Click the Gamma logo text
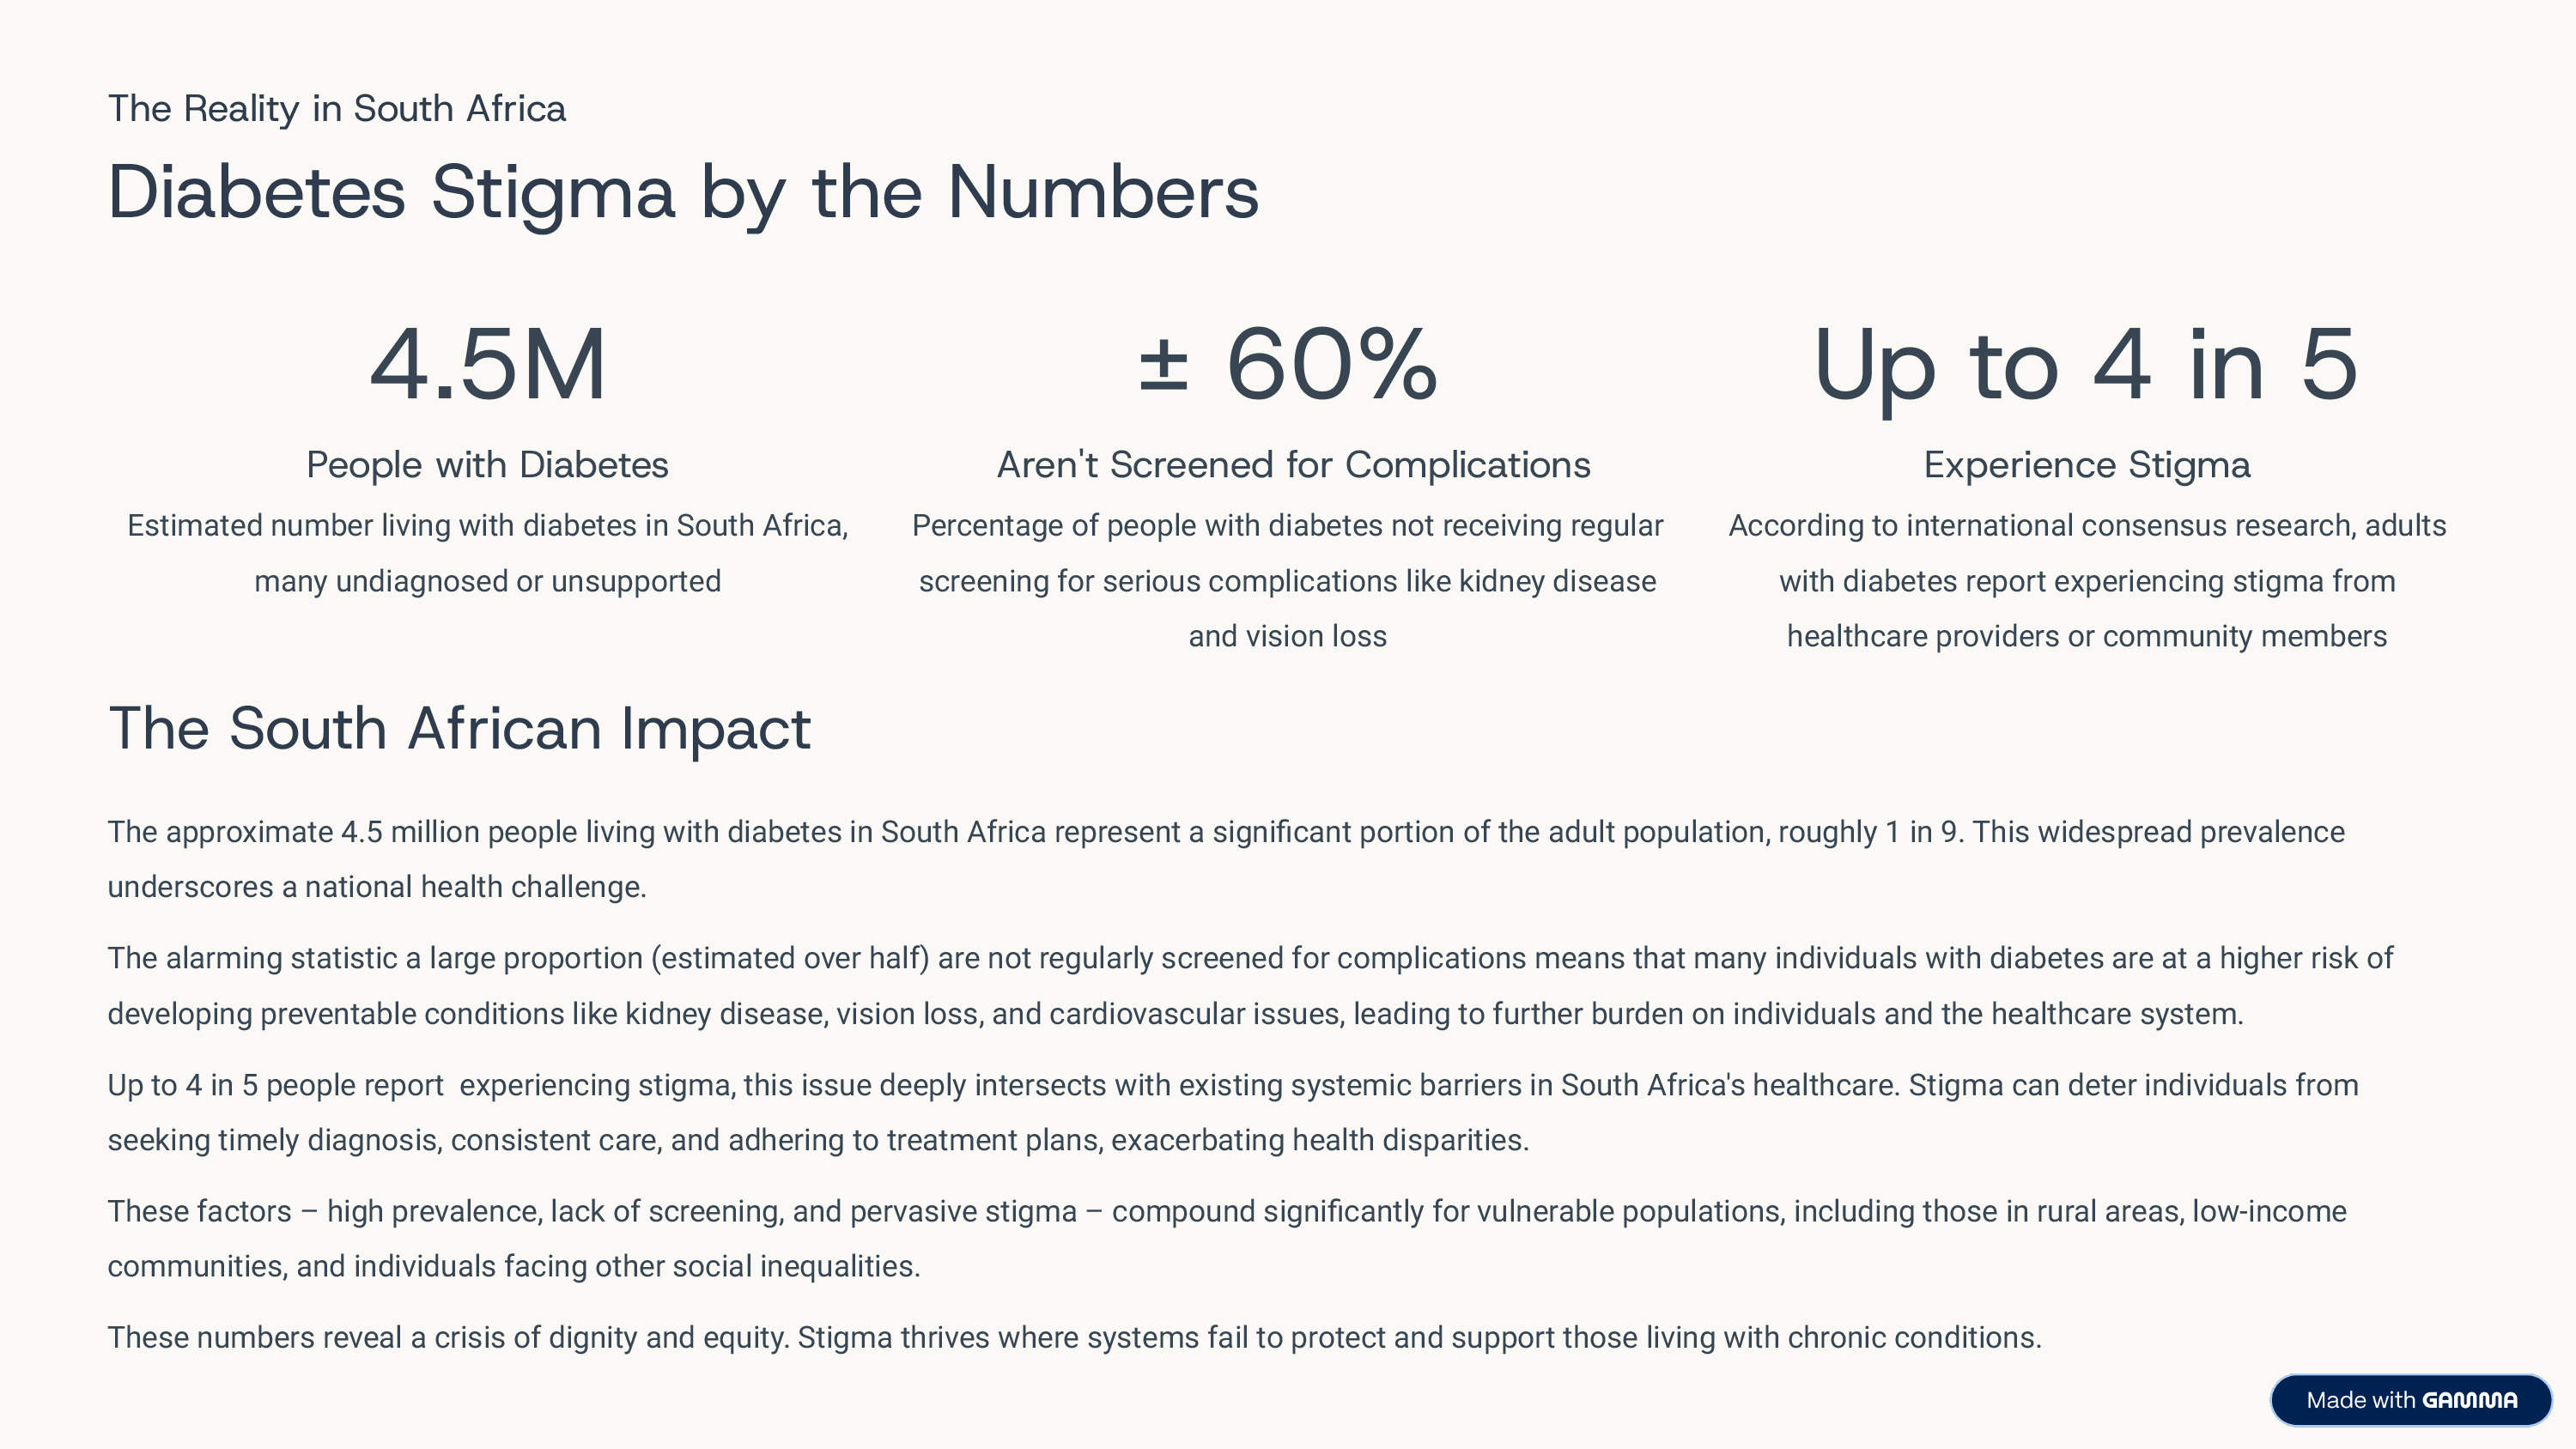This screenshot has height=1449, width=2576. point(2469,1400)
